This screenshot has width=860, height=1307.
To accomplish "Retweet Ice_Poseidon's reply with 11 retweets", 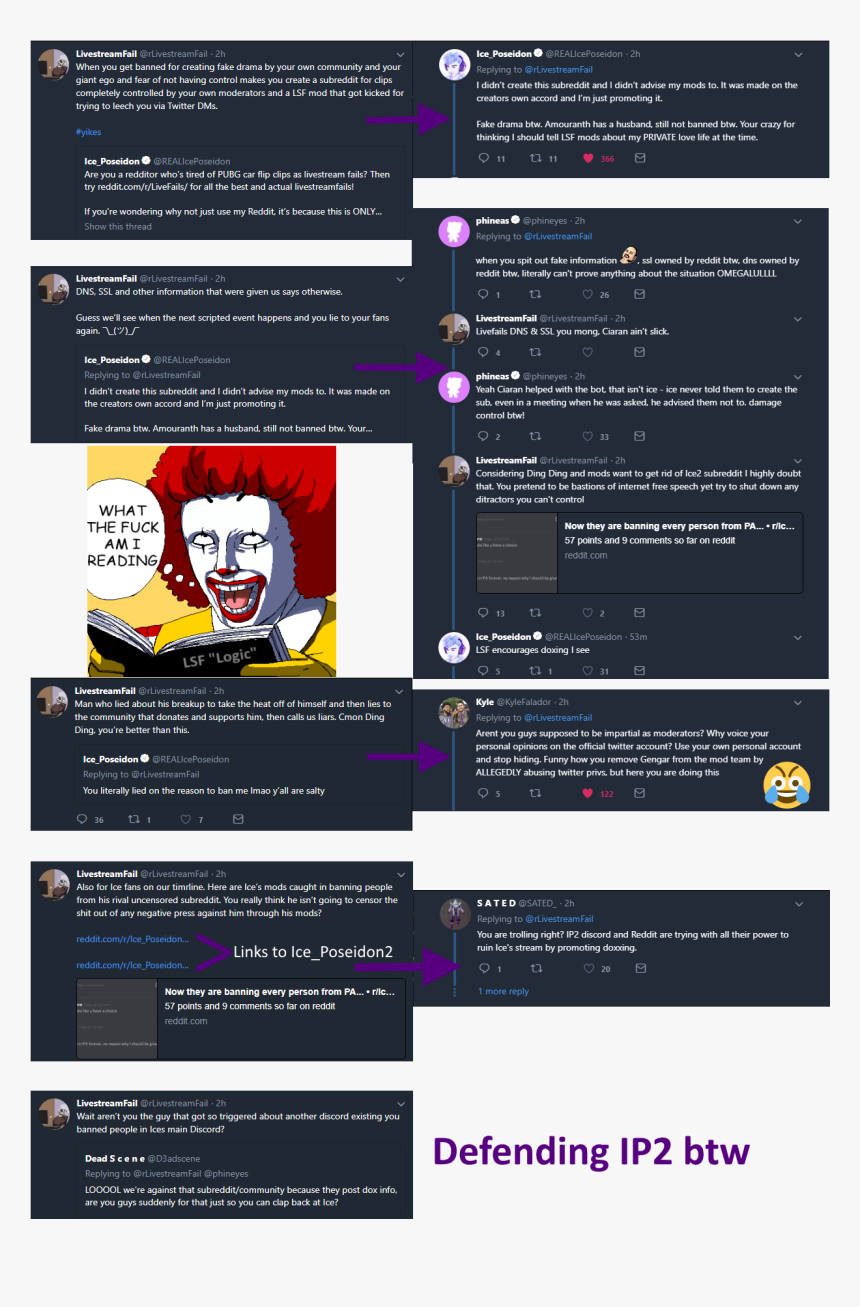I will [x=535, y=158].
